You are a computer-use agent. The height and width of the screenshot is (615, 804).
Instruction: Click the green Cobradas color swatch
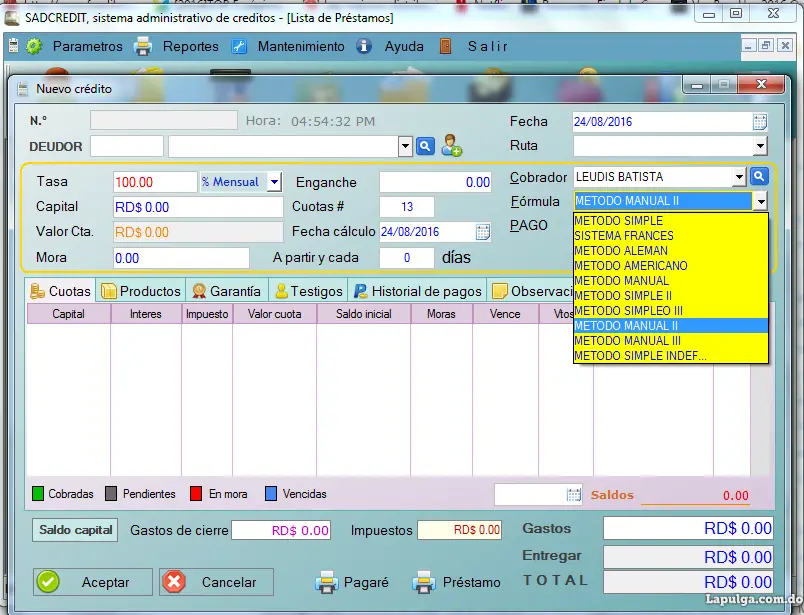[38, 494]
